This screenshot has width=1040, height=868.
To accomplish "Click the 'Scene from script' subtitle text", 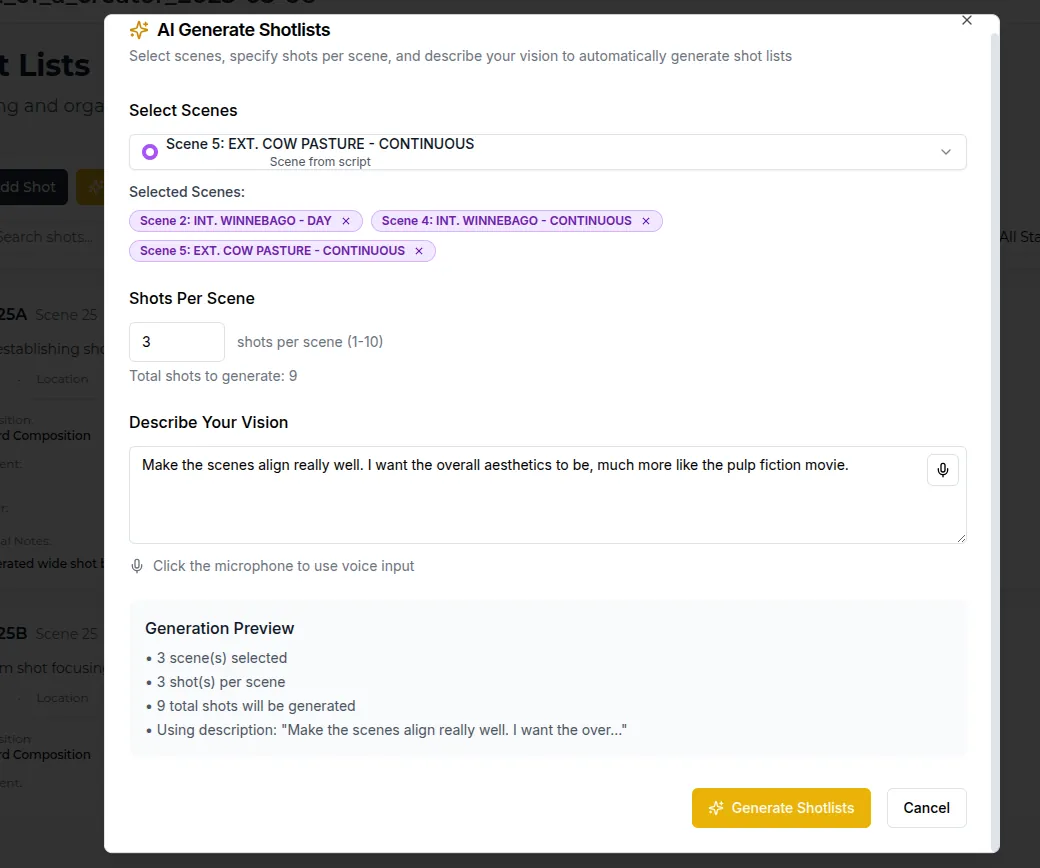I will point(320,162).
